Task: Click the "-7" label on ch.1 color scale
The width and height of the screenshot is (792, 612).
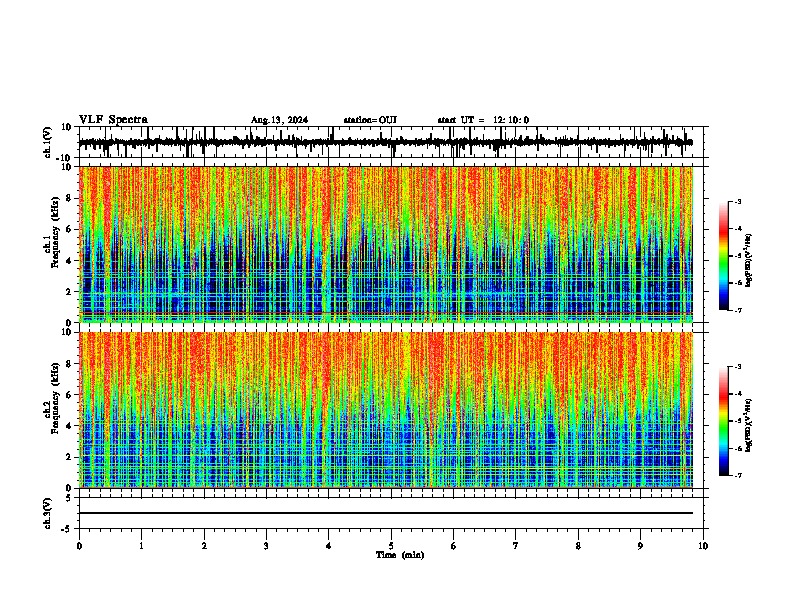Action: (x=738, y=310)
